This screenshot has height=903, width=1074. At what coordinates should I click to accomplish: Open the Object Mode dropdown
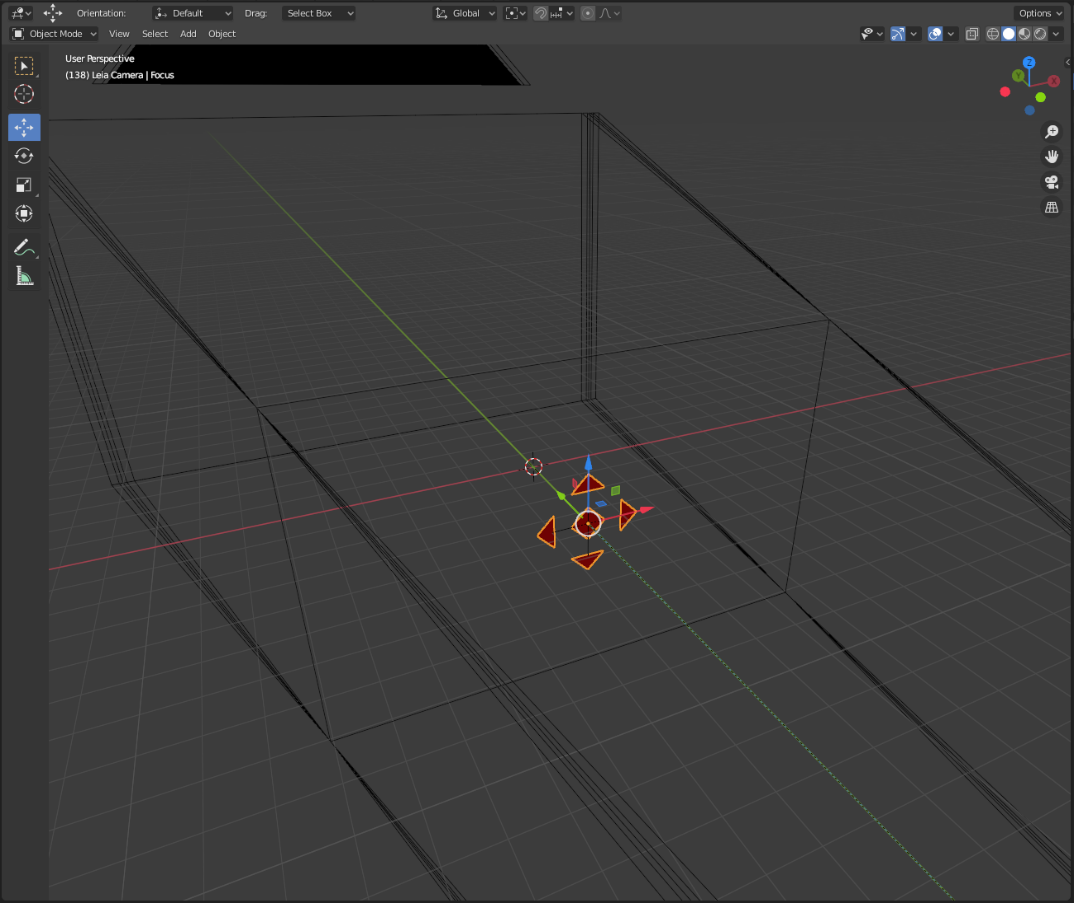(x=55, y=34)
